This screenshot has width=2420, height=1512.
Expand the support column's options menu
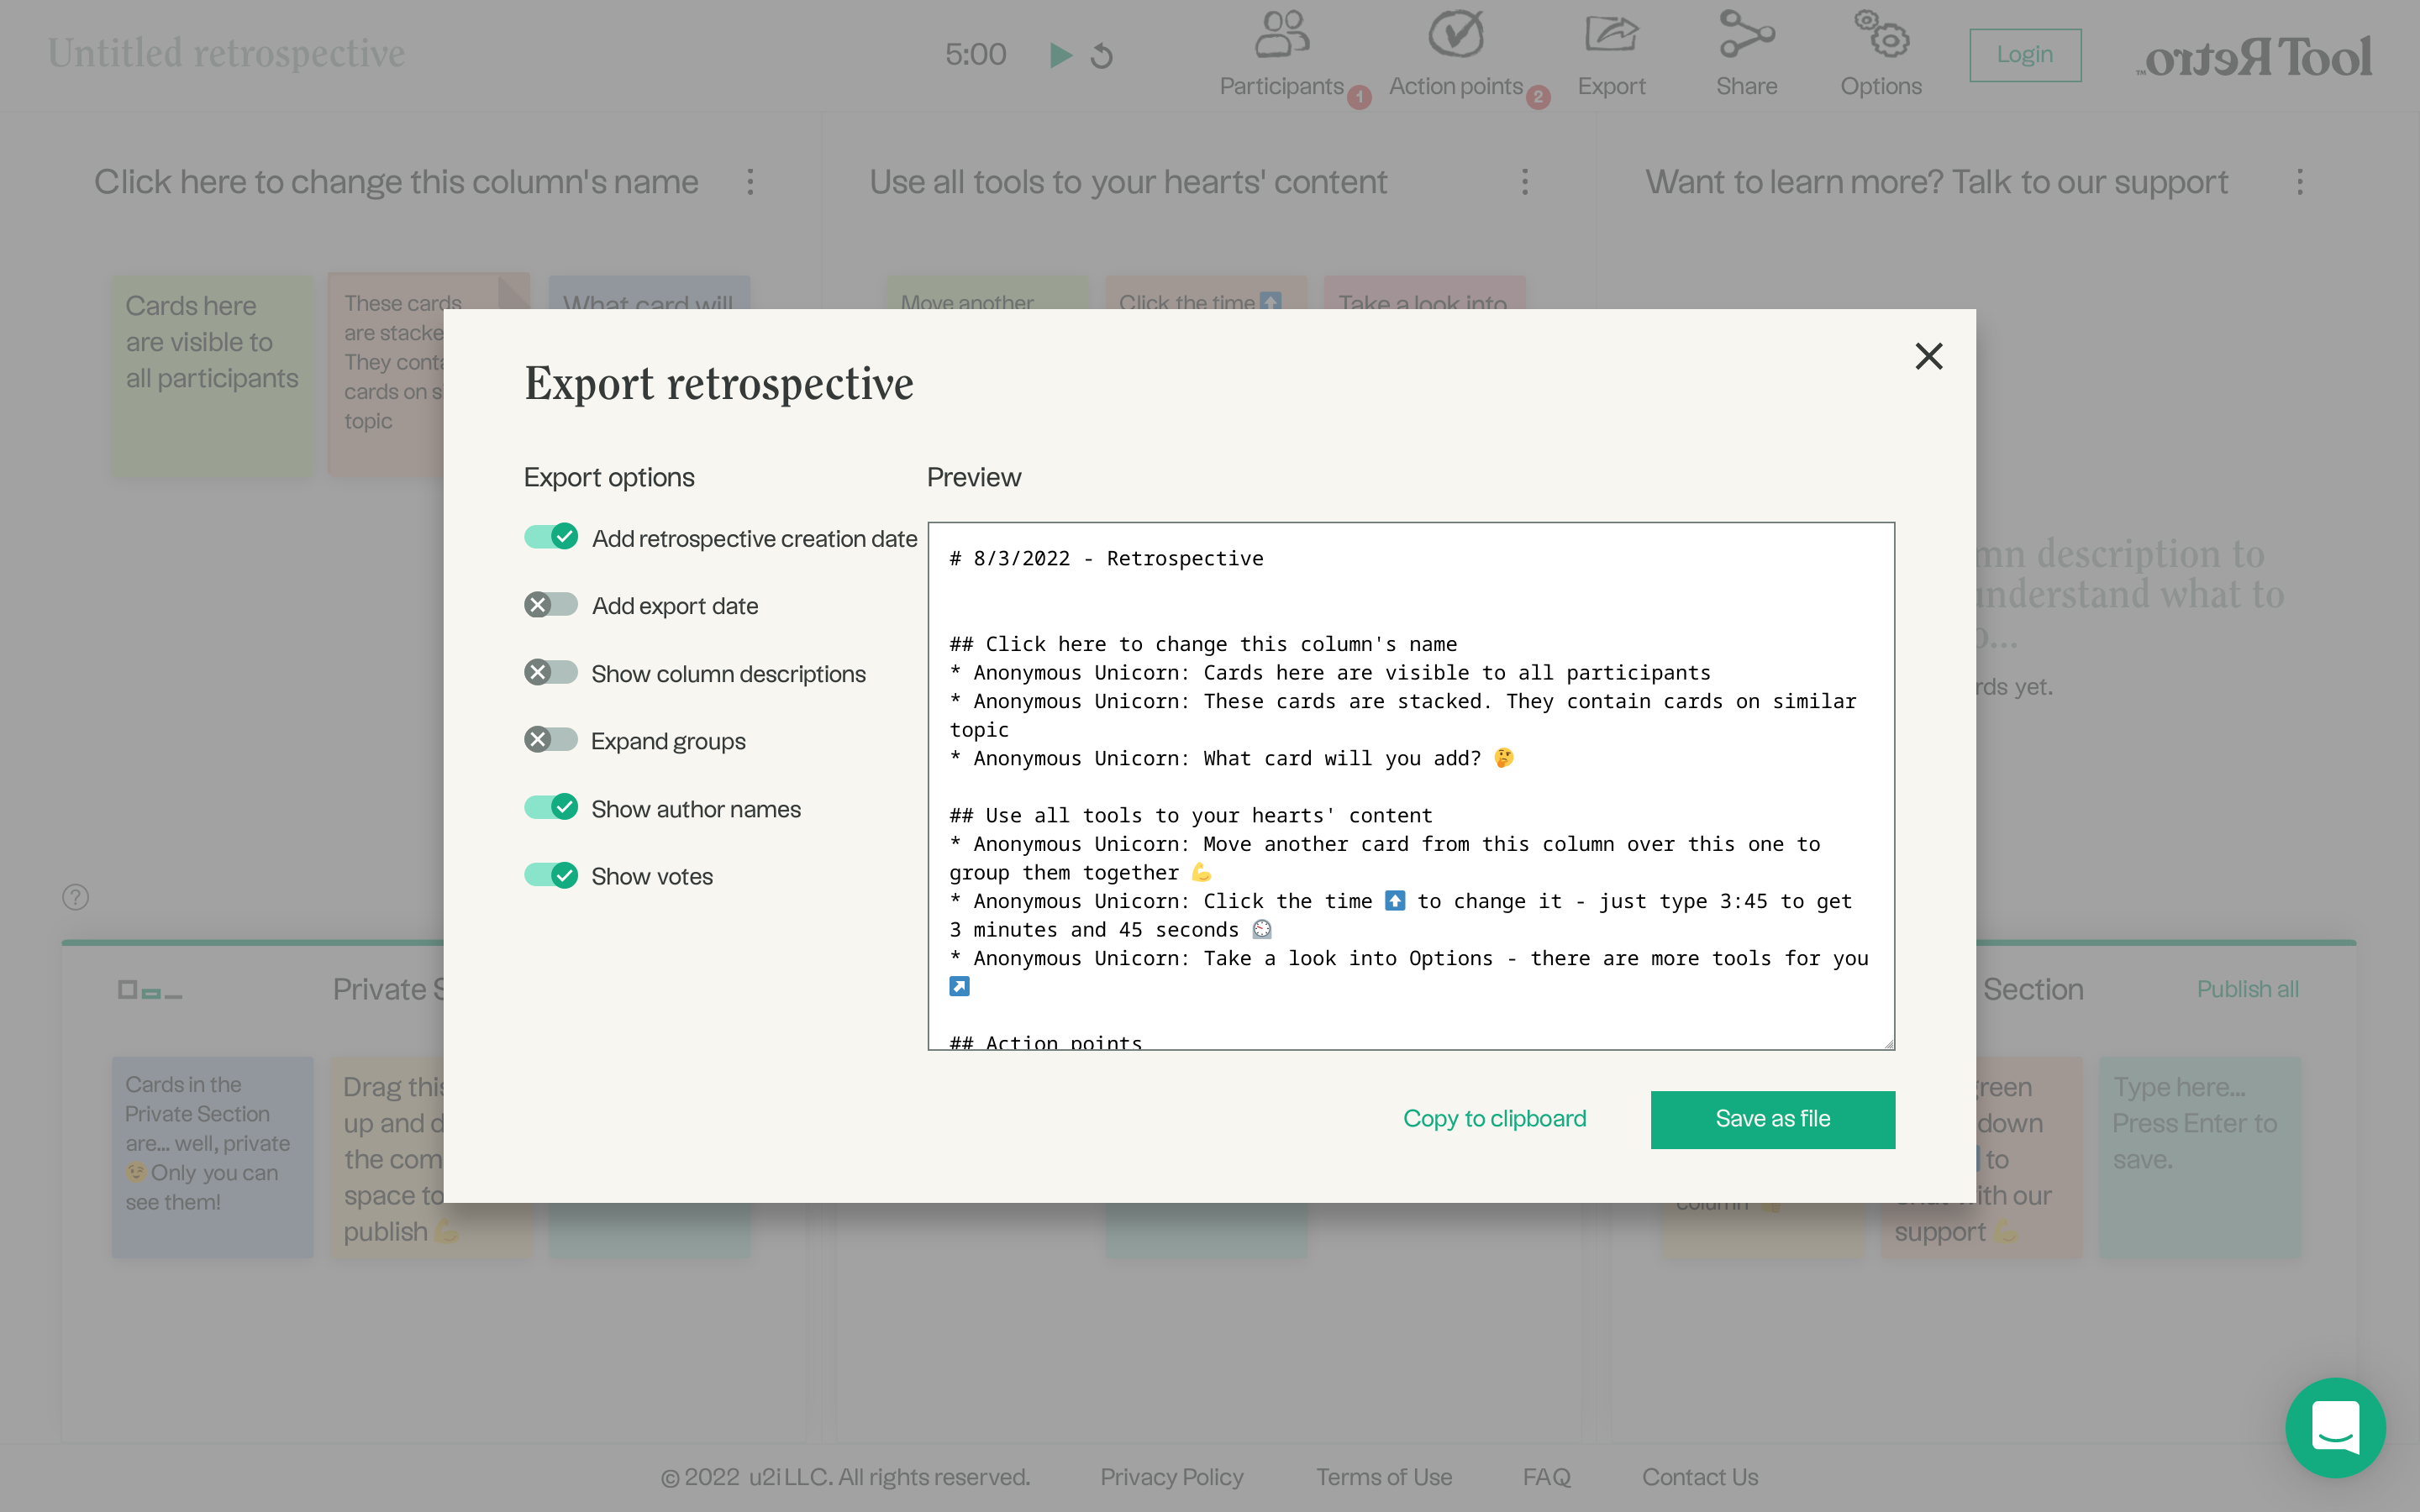(x=2299, y=182)
